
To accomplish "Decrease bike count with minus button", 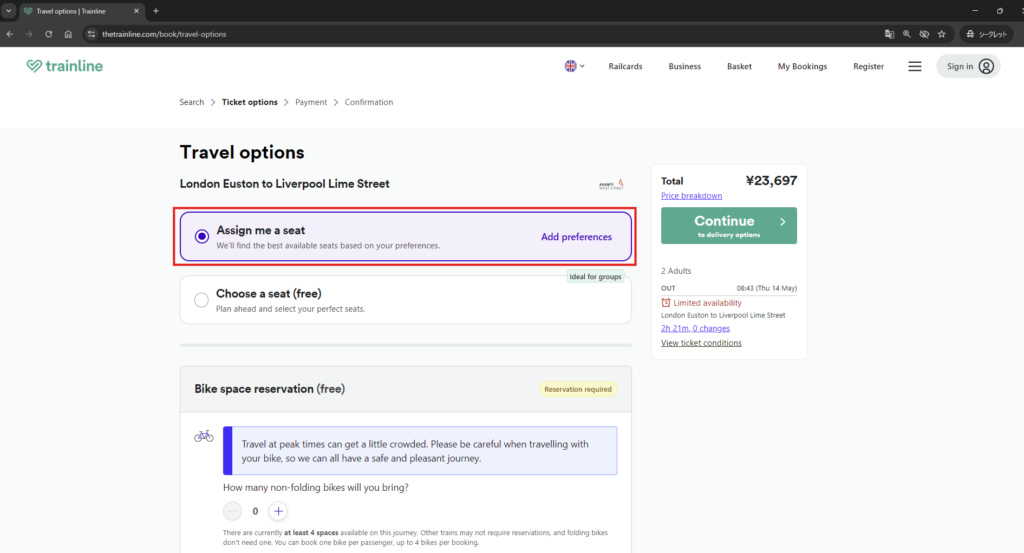I will 233,511.
